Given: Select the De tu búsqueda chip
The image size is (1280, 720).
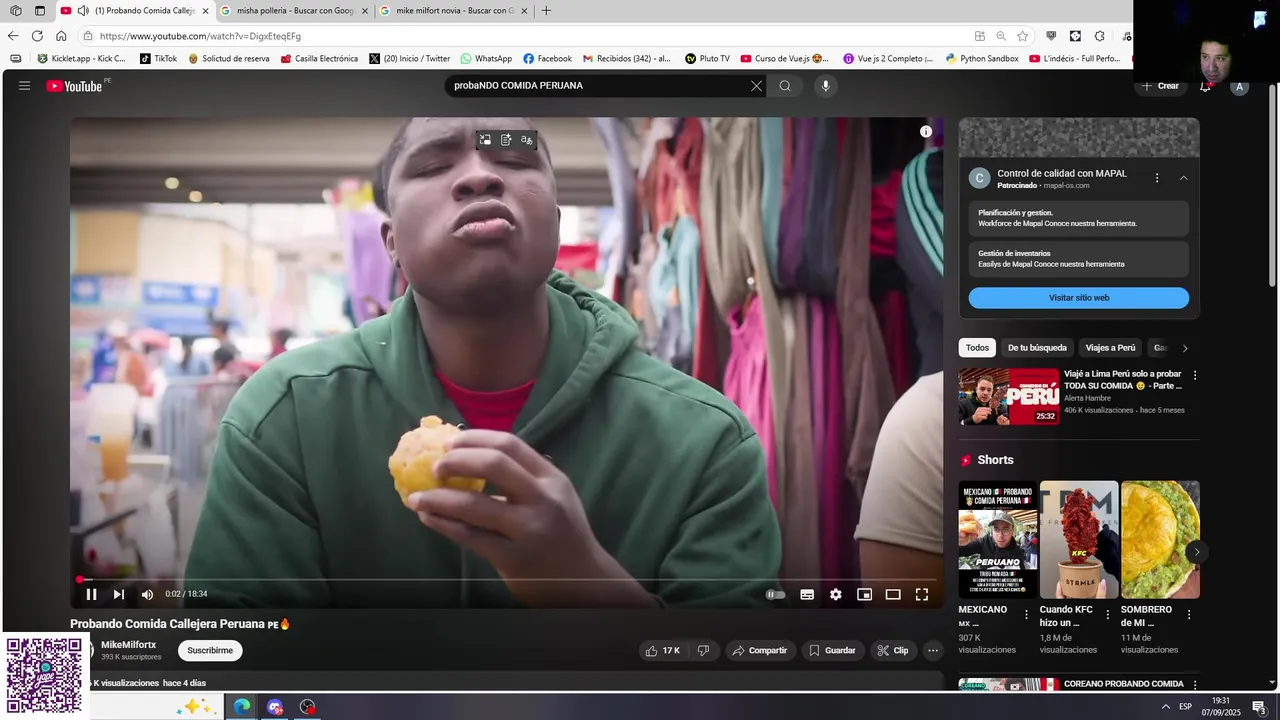Looking at the screenshot, I should (x=1037, y=348).
